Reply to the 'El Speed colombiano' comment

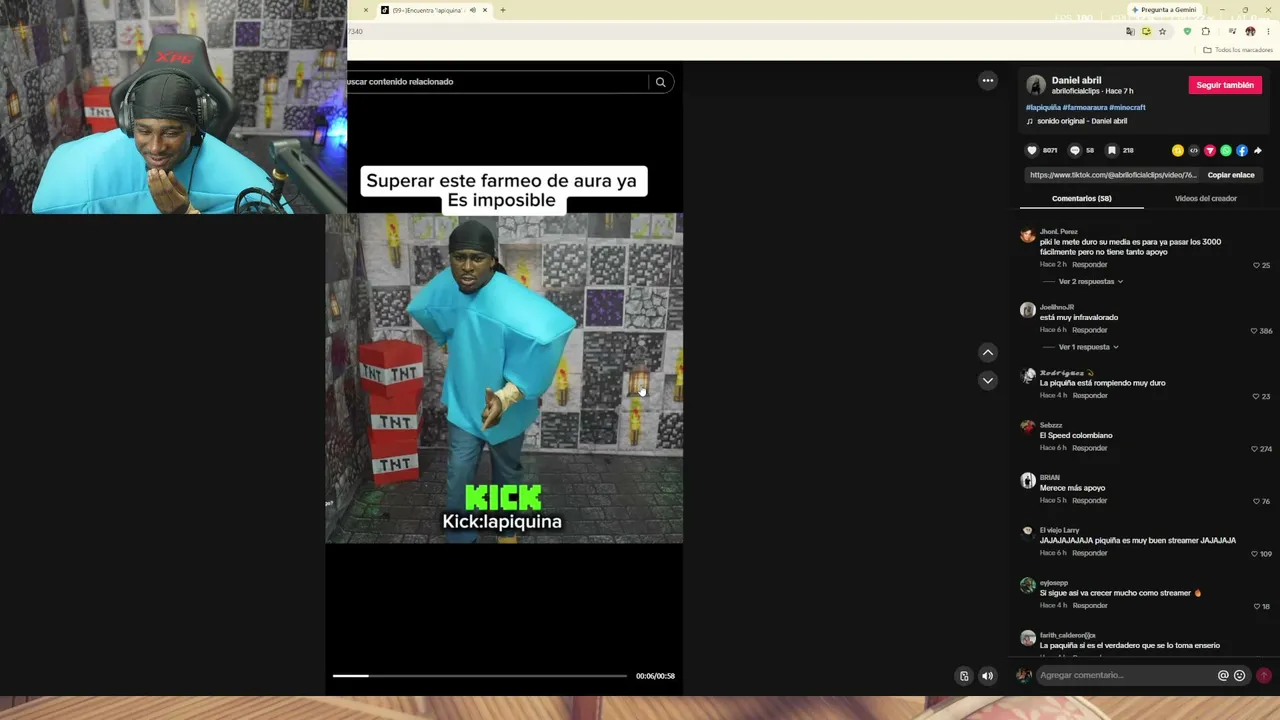(1090, 448)
